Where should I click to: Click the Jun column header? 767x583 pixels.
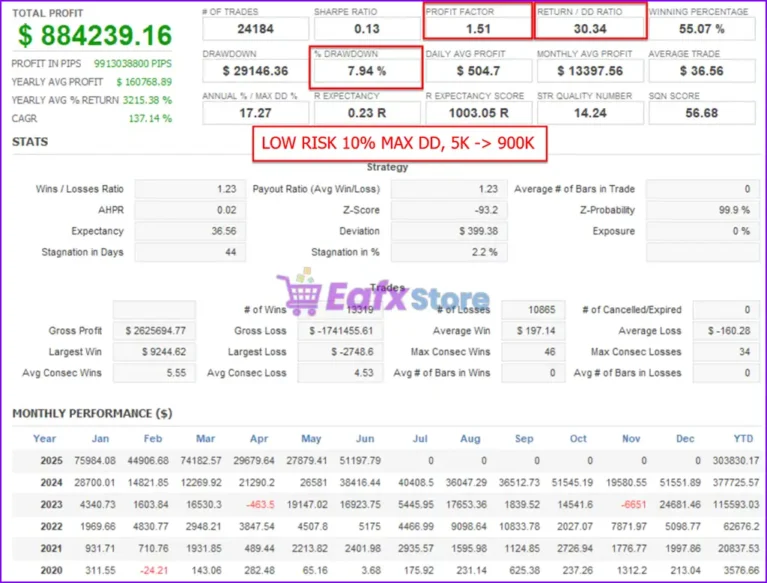click(x=365, y=439)
